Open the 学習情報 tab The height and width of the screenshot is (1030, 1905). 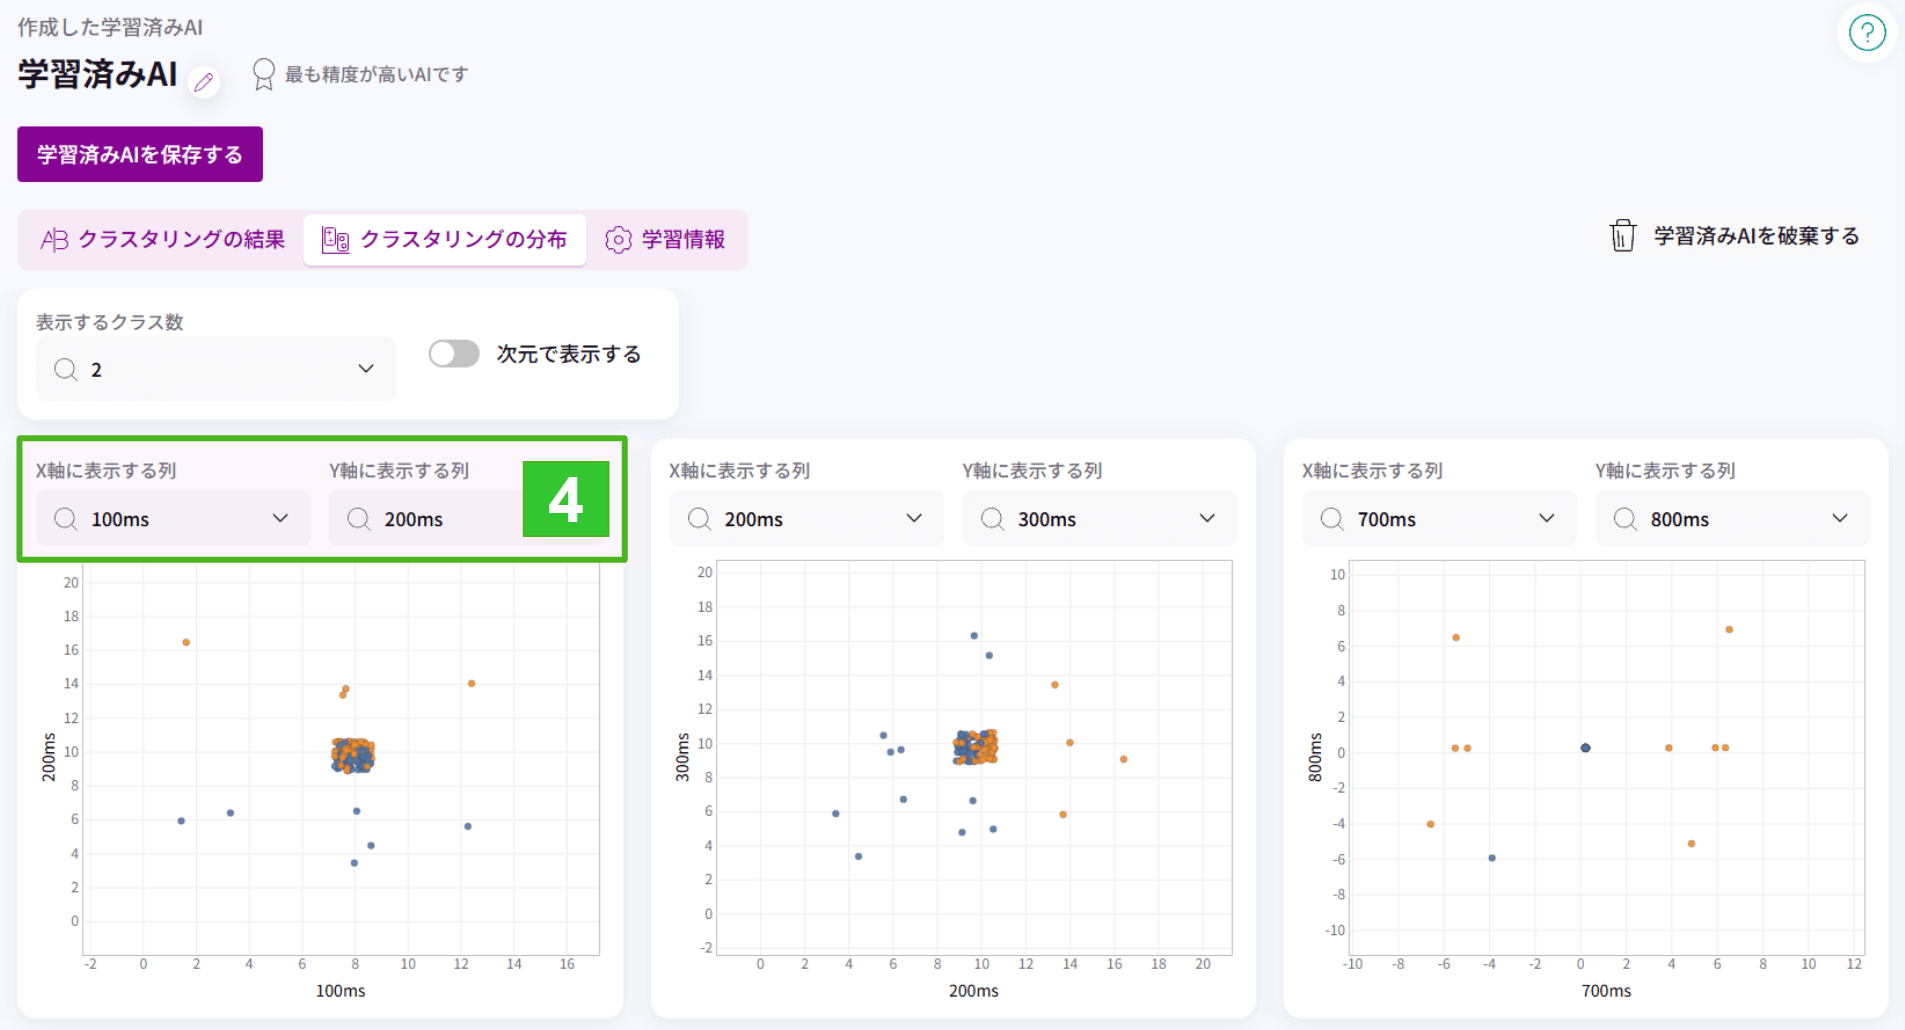tap(666, 240)
